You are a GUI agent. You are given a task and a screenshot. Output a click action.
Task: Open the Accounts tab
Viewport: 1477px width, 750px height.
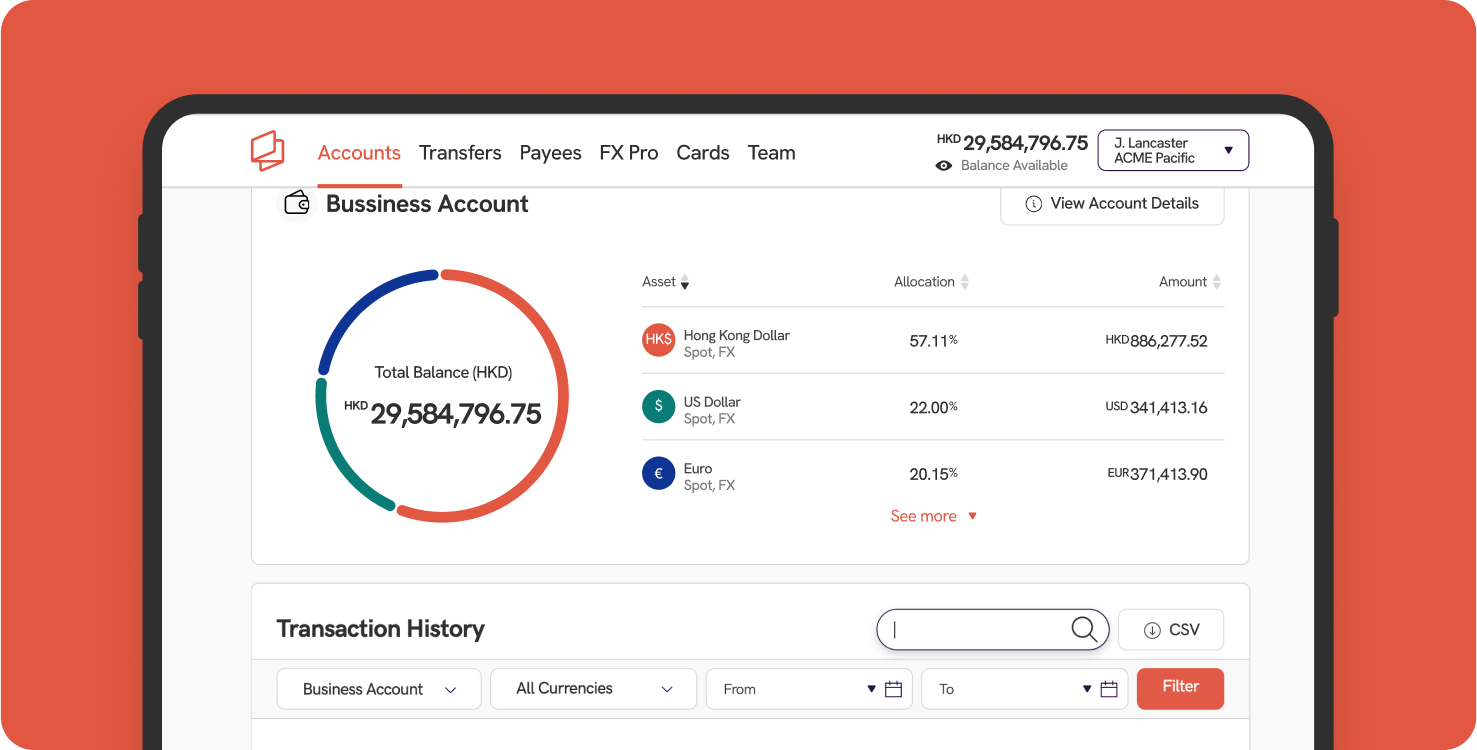[x=359, y=153]
